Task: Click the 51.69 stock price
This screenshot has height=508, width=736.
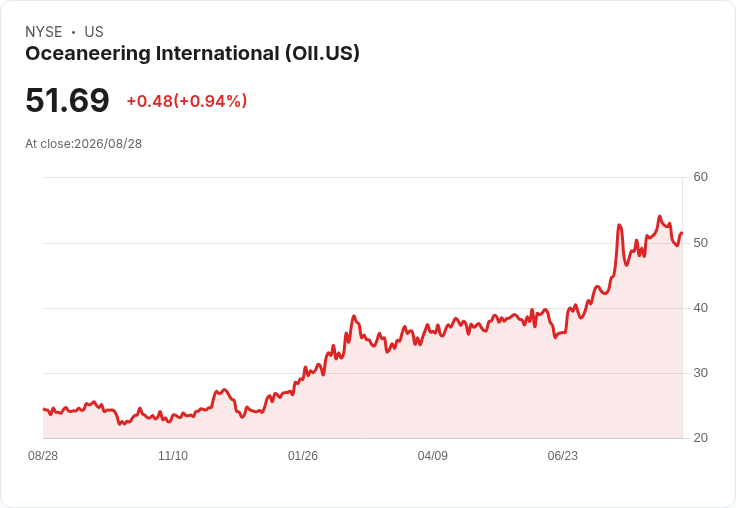Action: pyautogui.click(x=67, y=100)
